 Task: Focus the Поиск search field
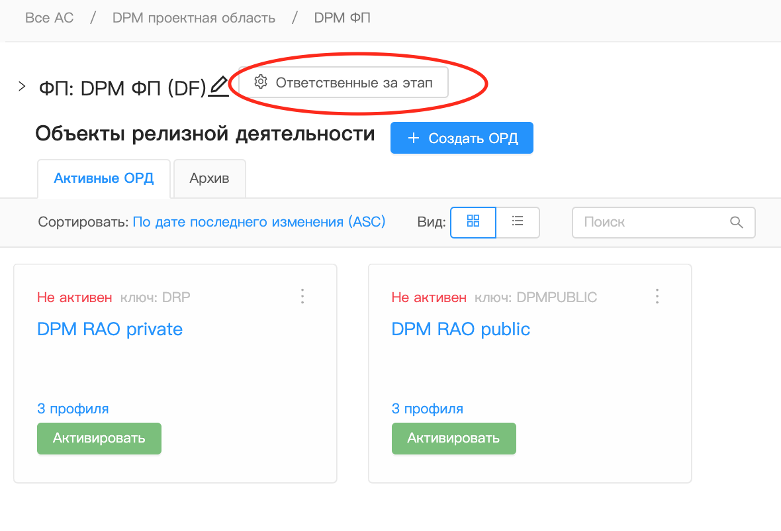click(650, 222)
